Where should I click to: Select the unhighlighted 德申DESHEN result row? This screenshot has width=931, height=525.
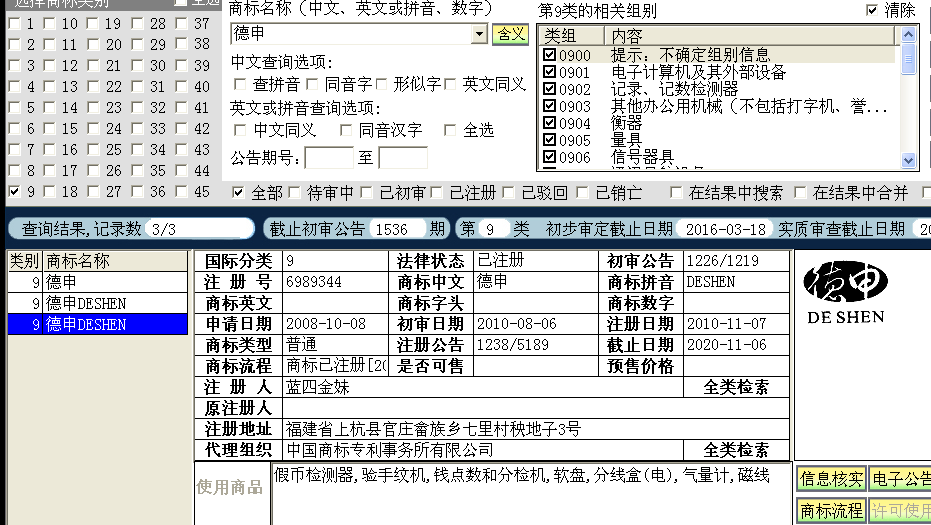pos(97,303)
